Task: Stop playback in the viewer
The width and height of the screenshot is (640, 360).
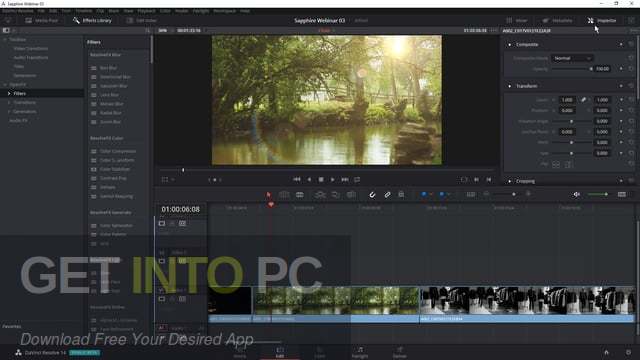Action: (321, 179)
